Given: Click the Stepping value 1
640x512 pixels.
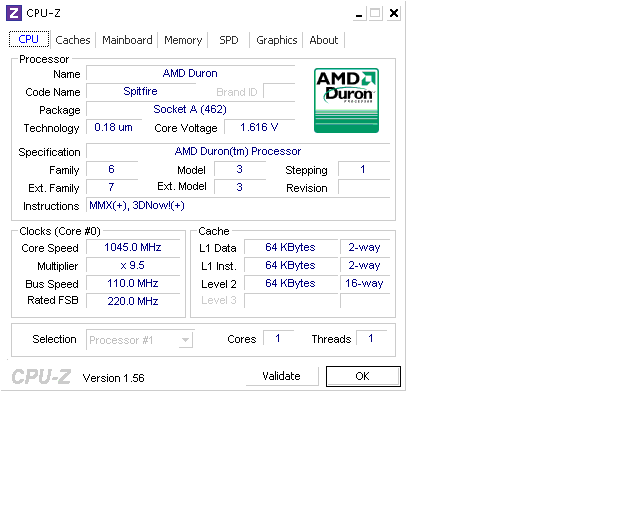Looking at the screenshot, I should [363, 169].
